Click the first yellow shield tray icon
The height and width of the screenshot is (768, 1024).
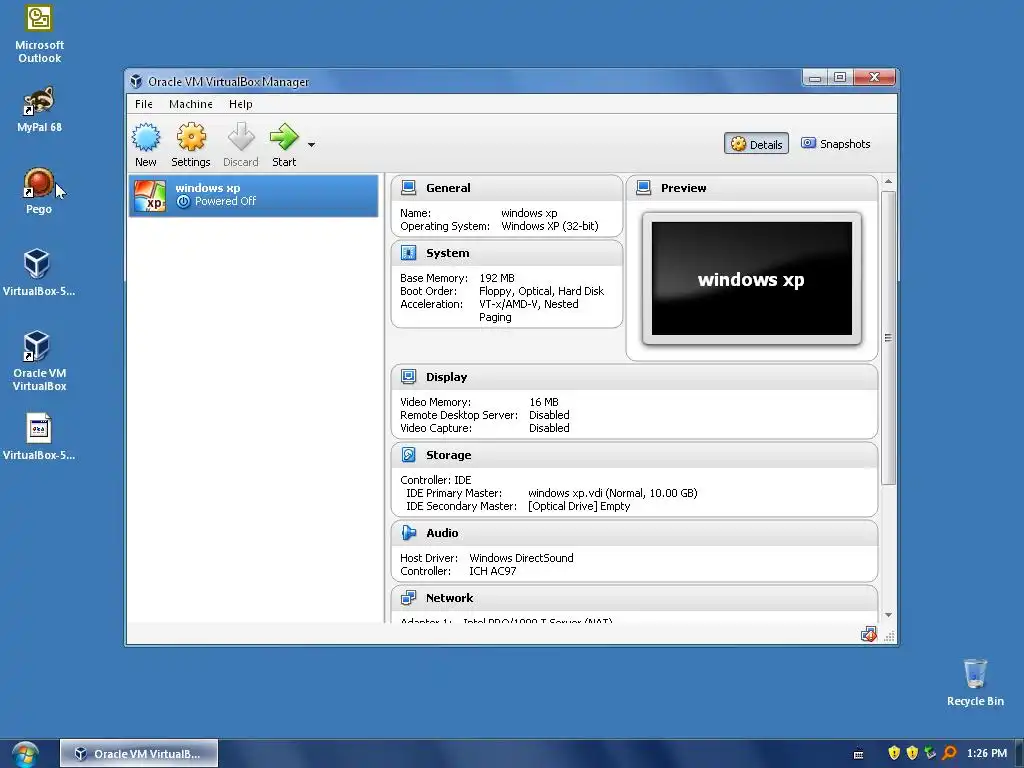tap(894, 753)
